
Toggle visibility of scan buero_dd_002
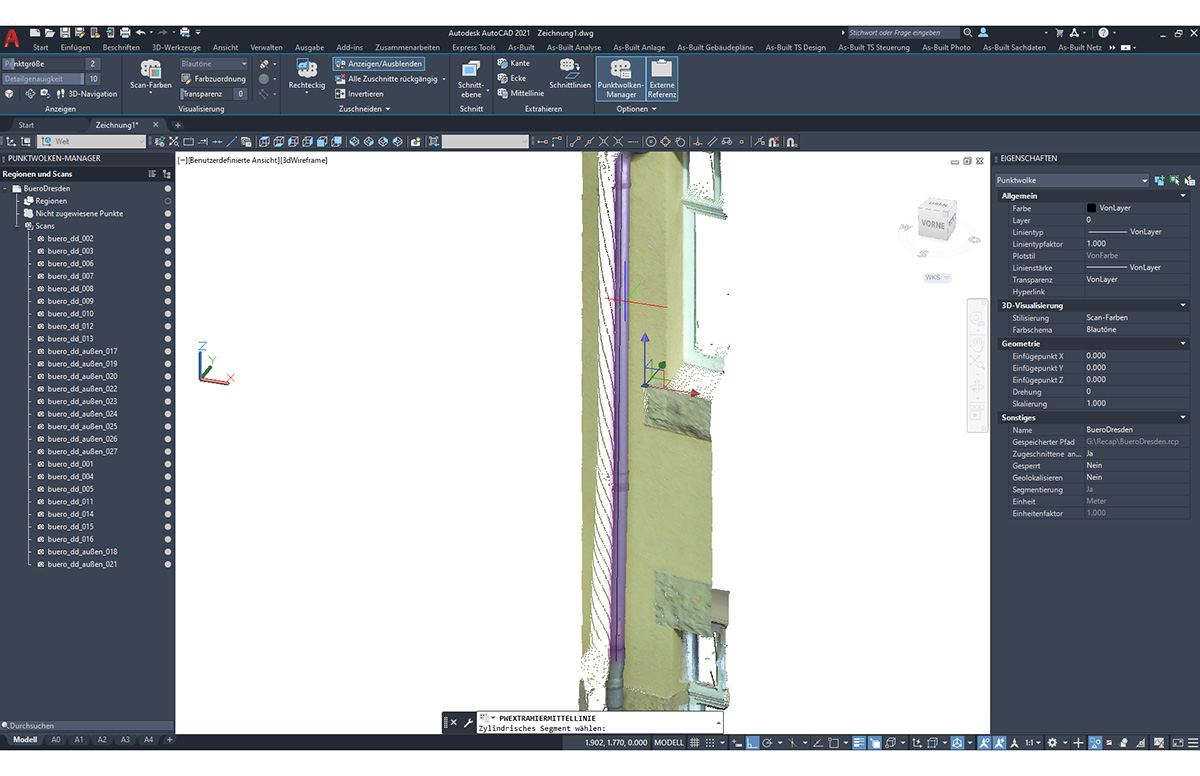[166, 238]
